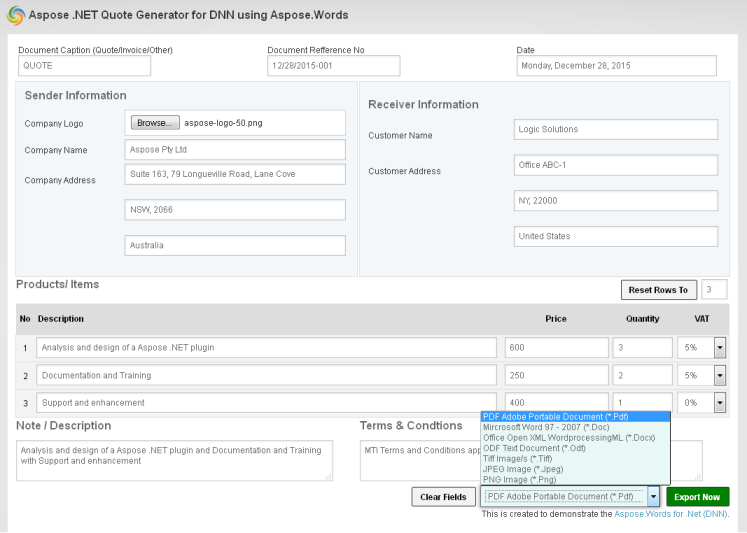Collapse the export format dropdown arrow
Screen dimensions: 747x533
[x=653, y=497]
